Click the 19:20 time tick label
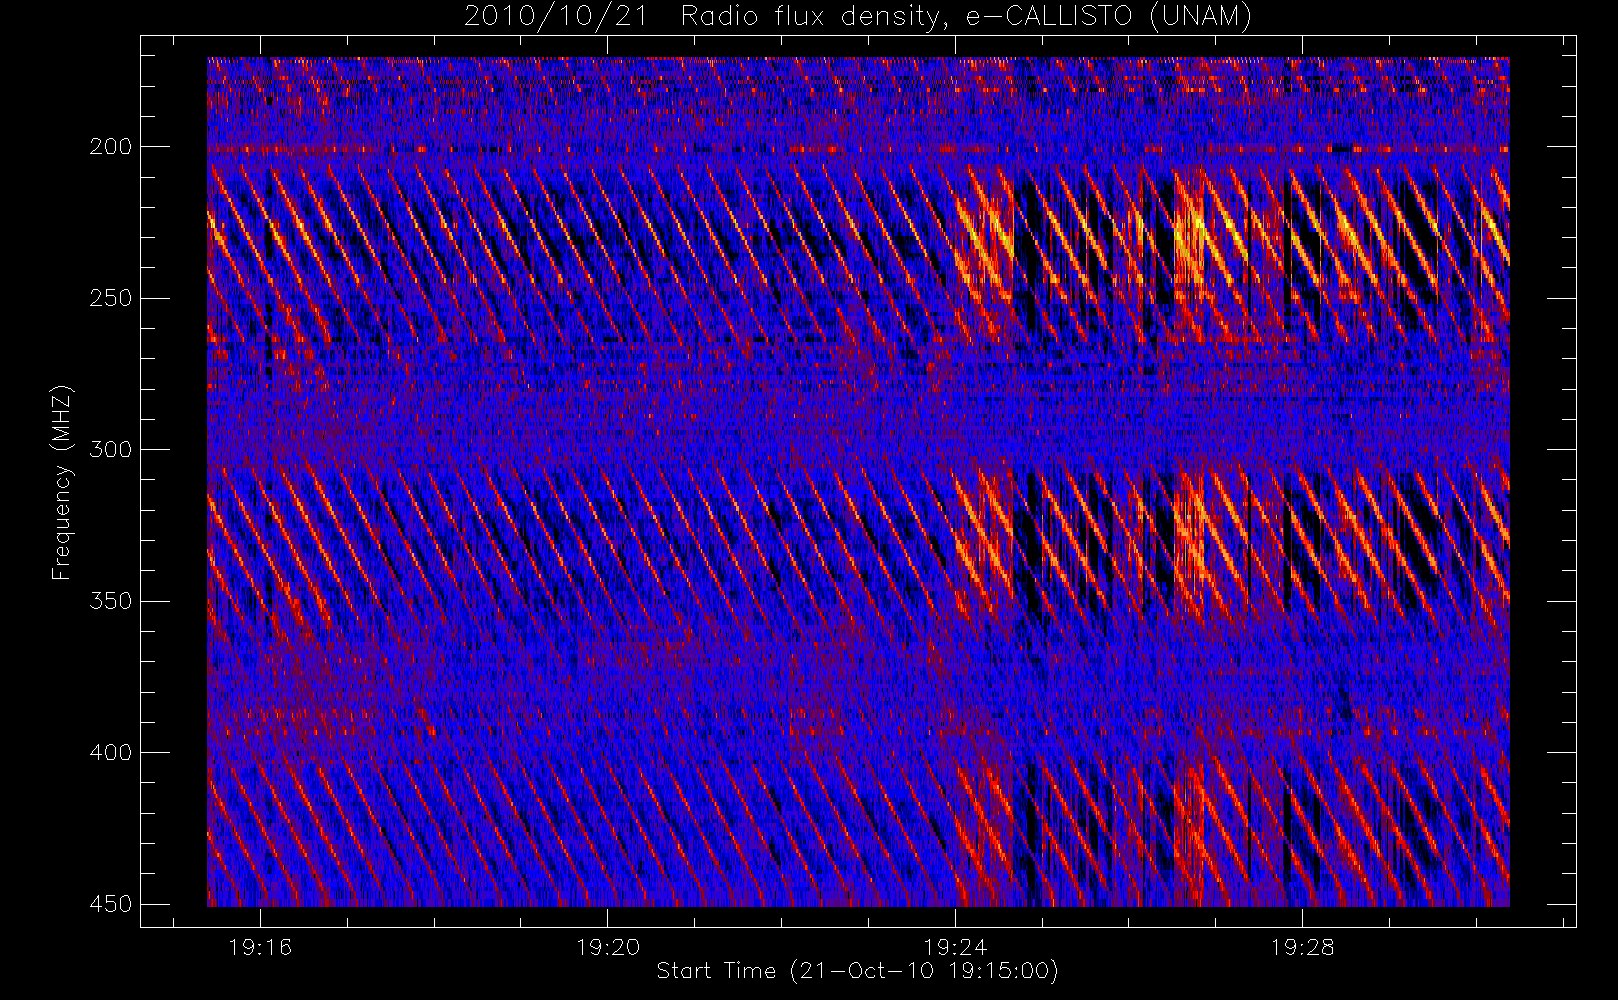 point(608,947)
